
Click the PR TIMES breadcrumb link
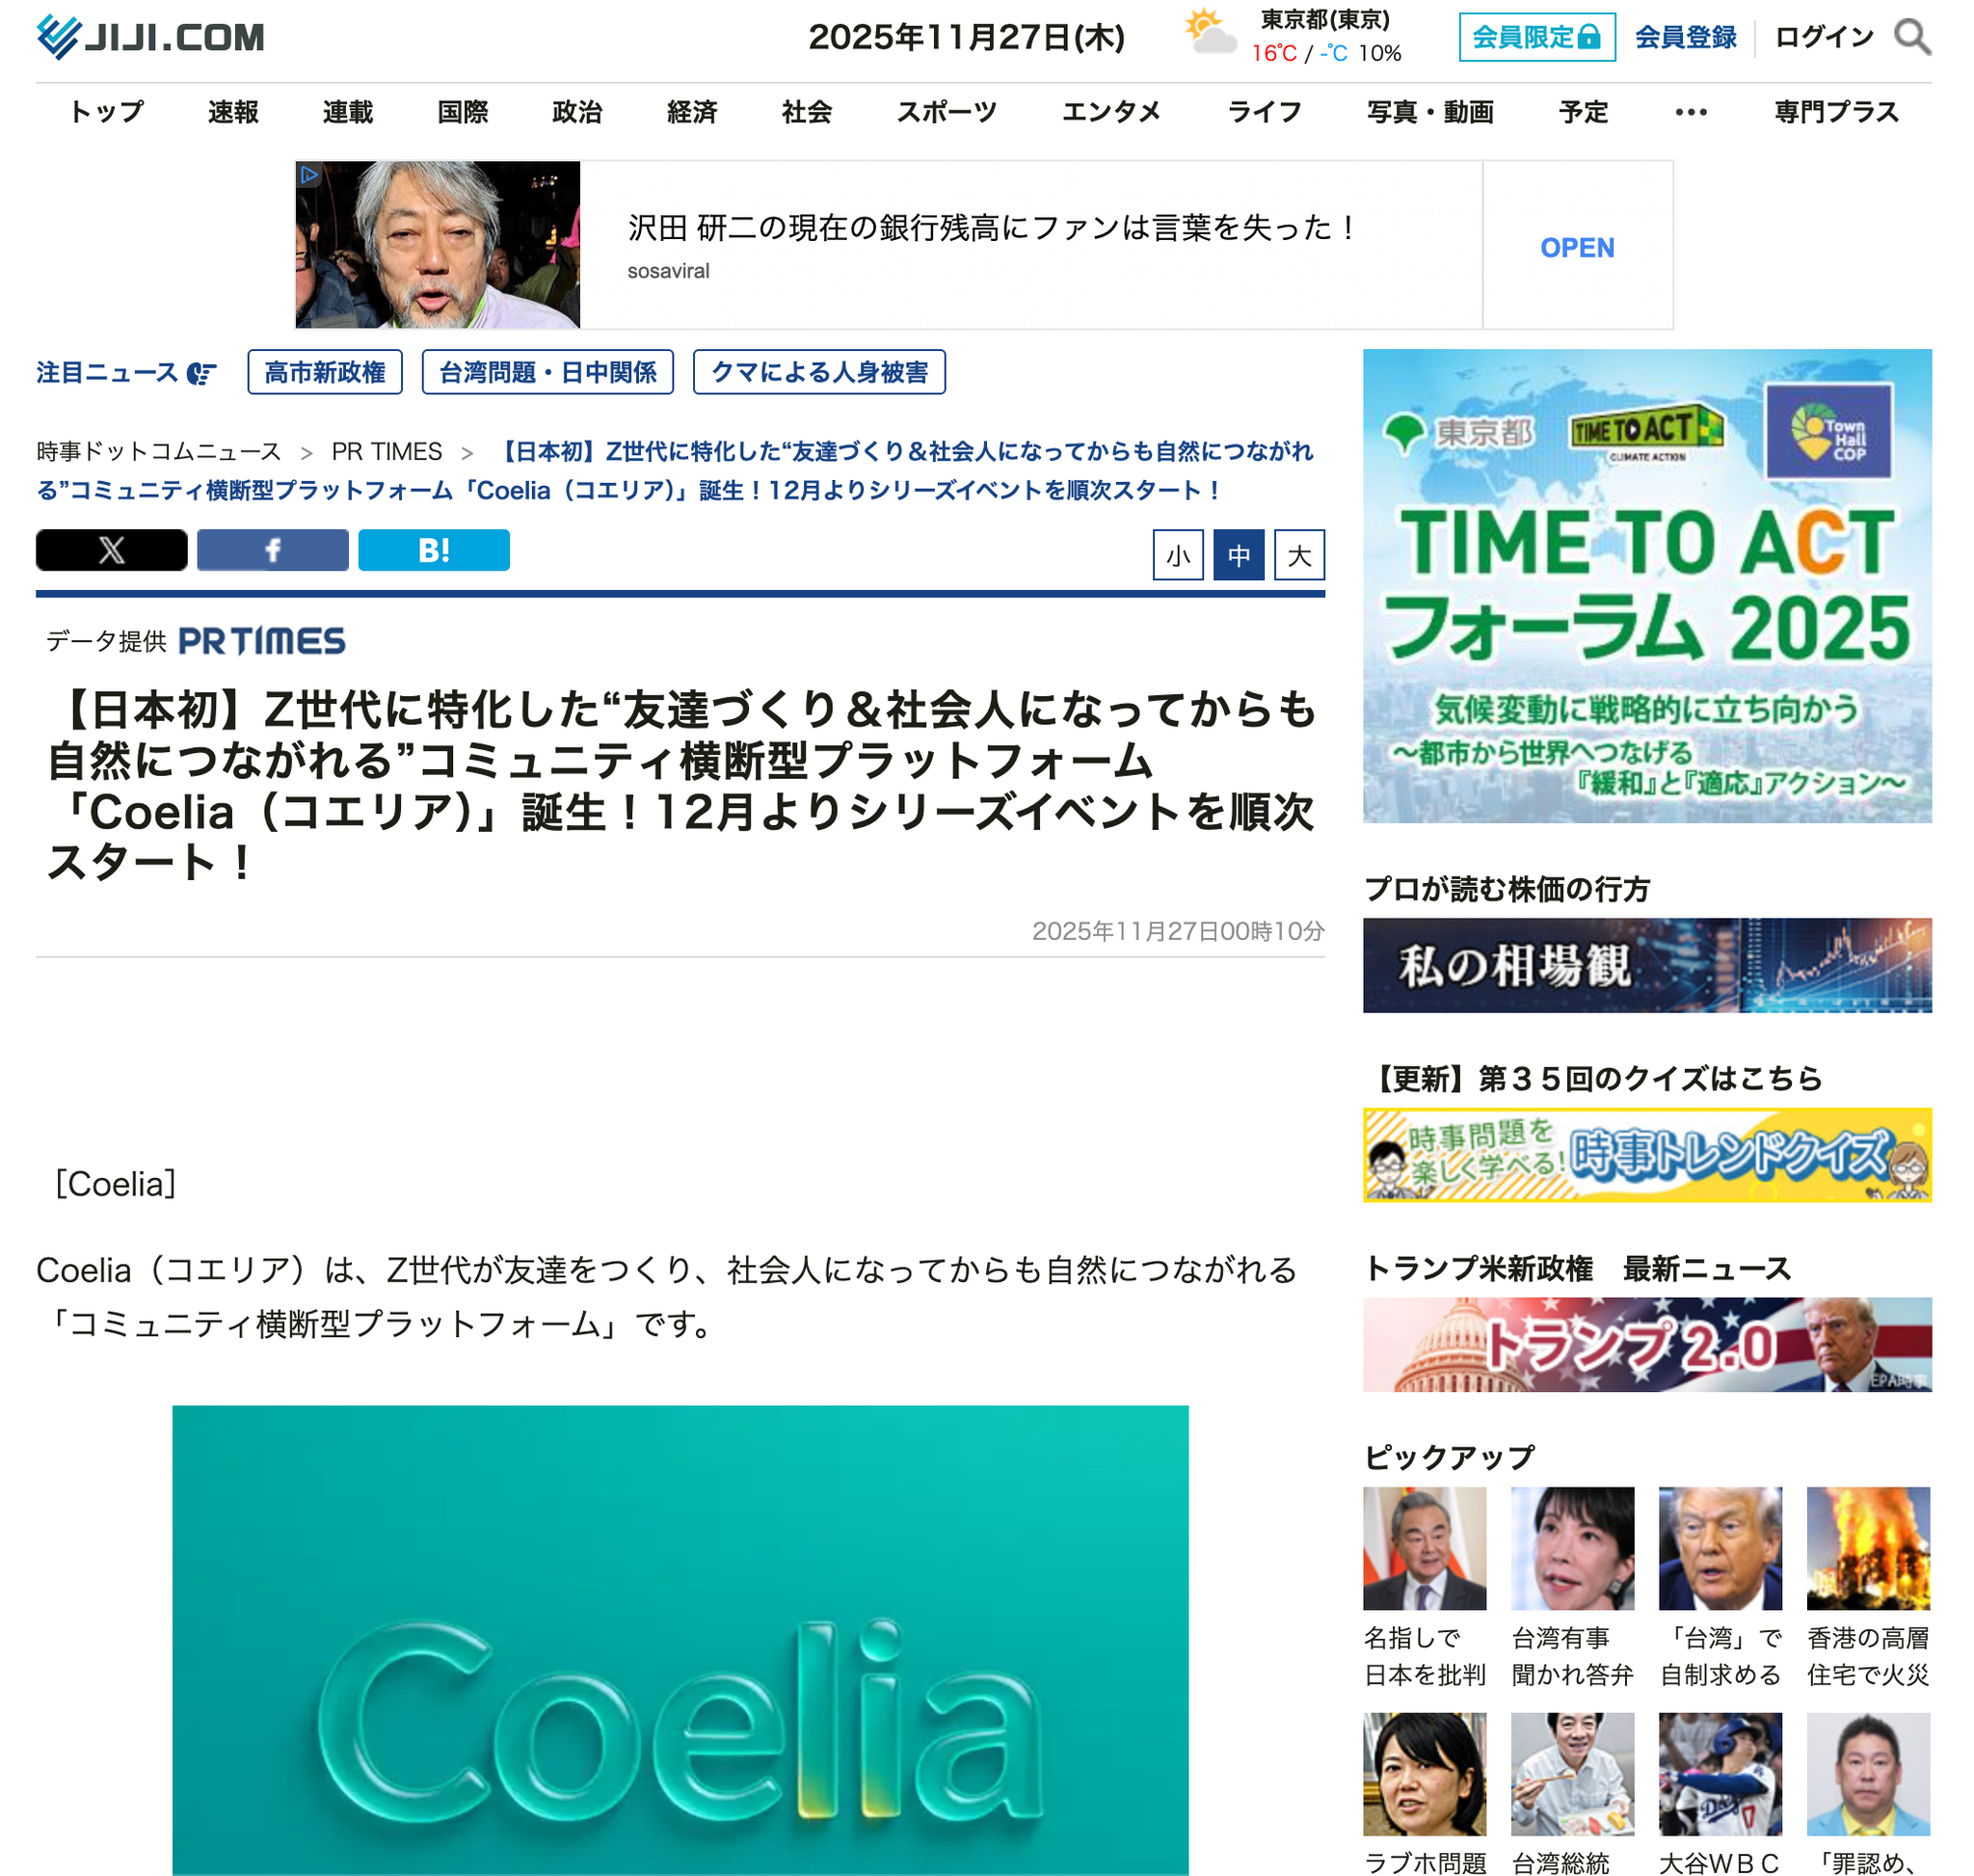[x=386, y=452]
